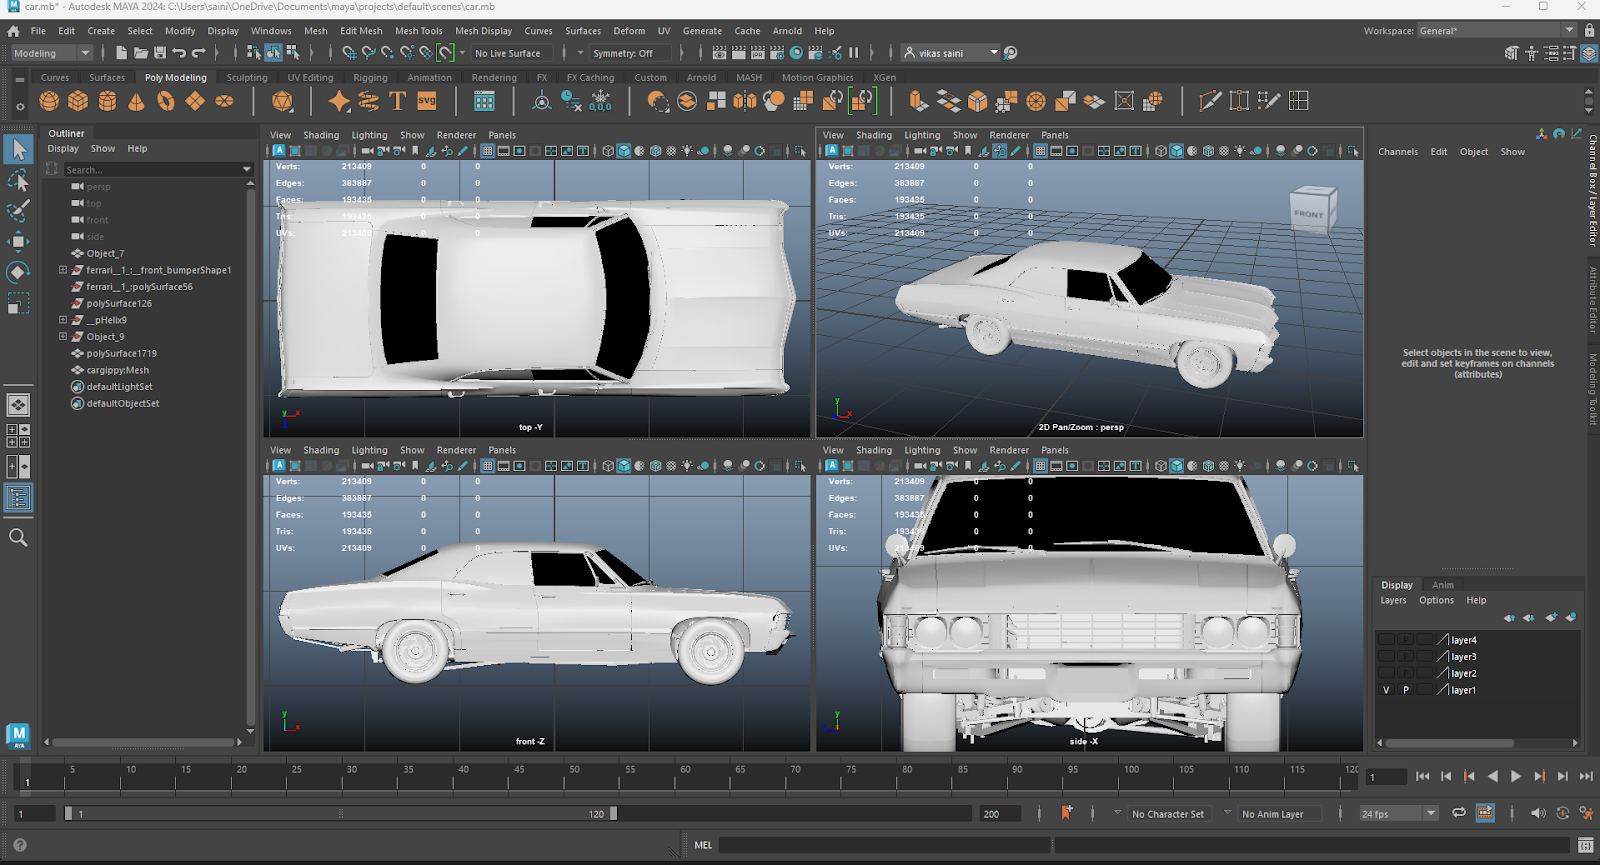1600x865 pixels.
Task: Click Display menu in Outliner
Action: (x=63, y=149)
